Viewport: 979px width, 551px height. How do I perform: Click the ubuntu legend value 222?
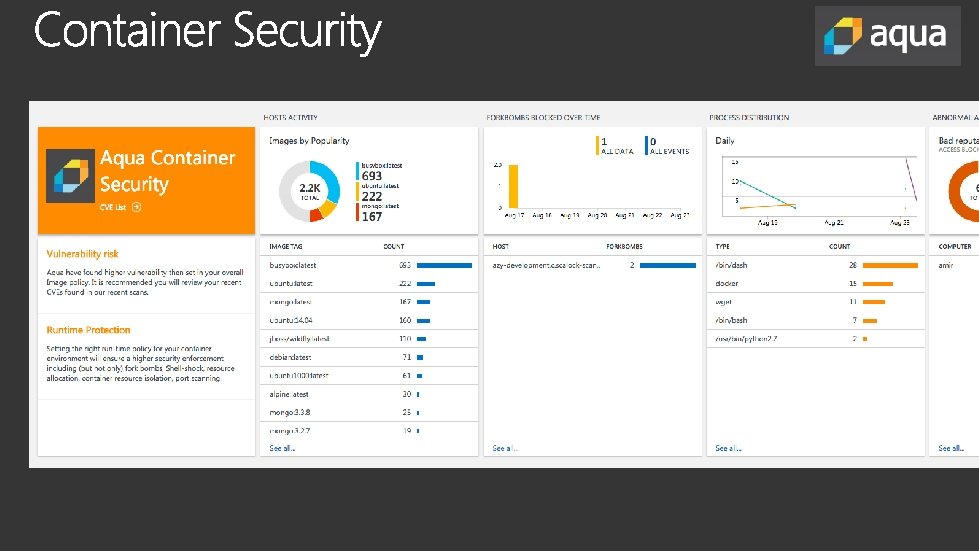click(371, 196)
